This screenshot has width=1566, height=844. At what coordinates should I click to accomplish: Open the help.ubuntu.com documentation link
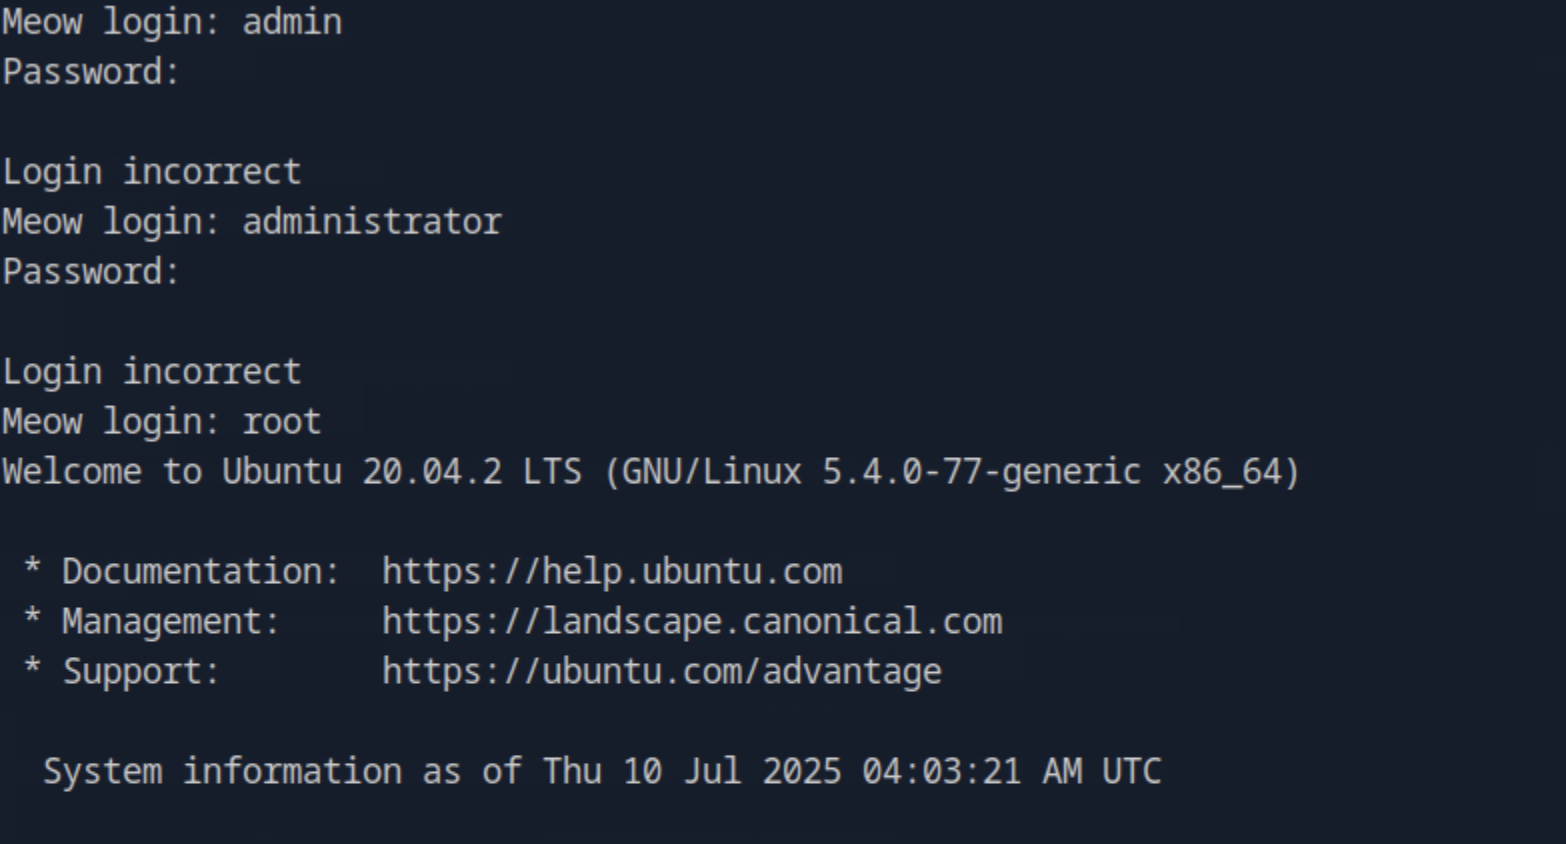611,572
